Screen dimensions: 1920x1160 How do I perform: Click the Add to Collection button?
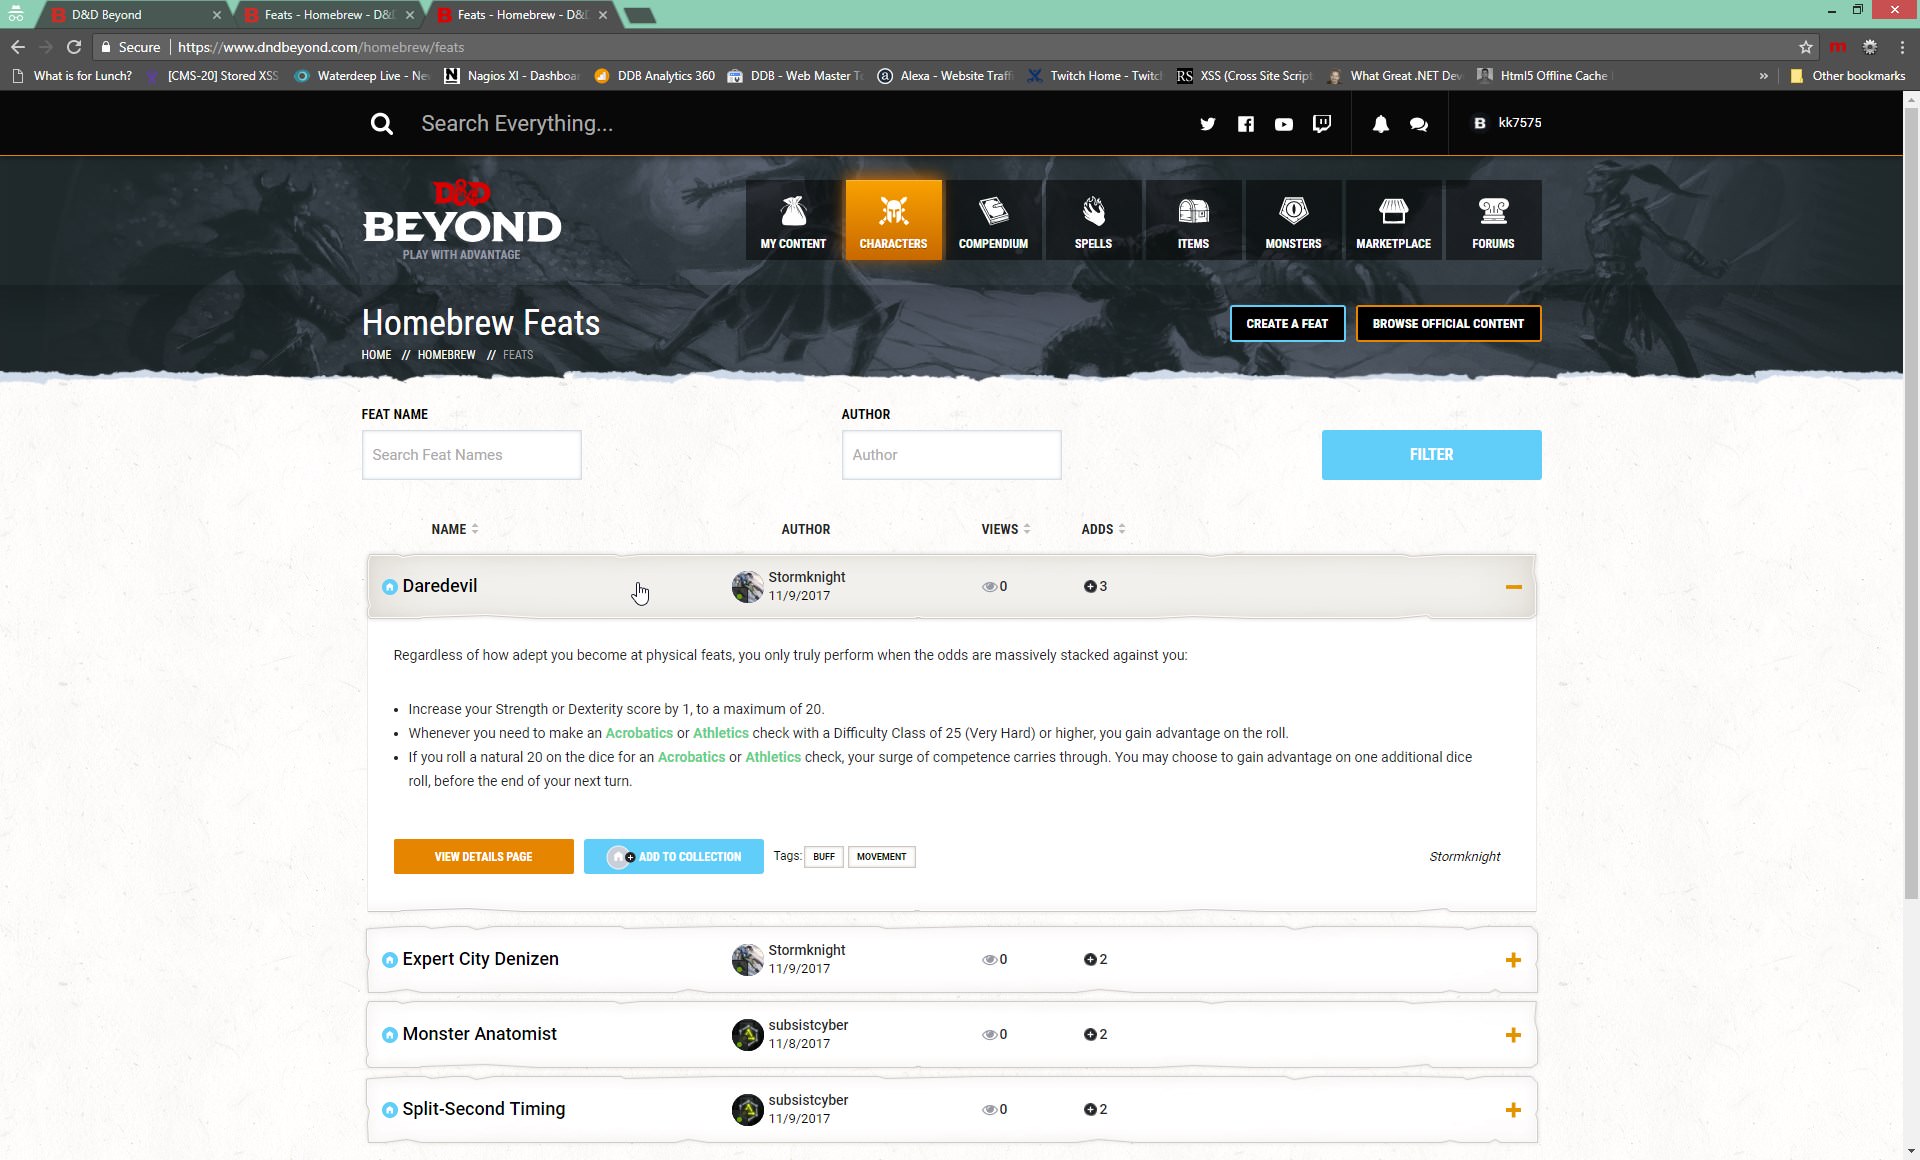[673, 857]
